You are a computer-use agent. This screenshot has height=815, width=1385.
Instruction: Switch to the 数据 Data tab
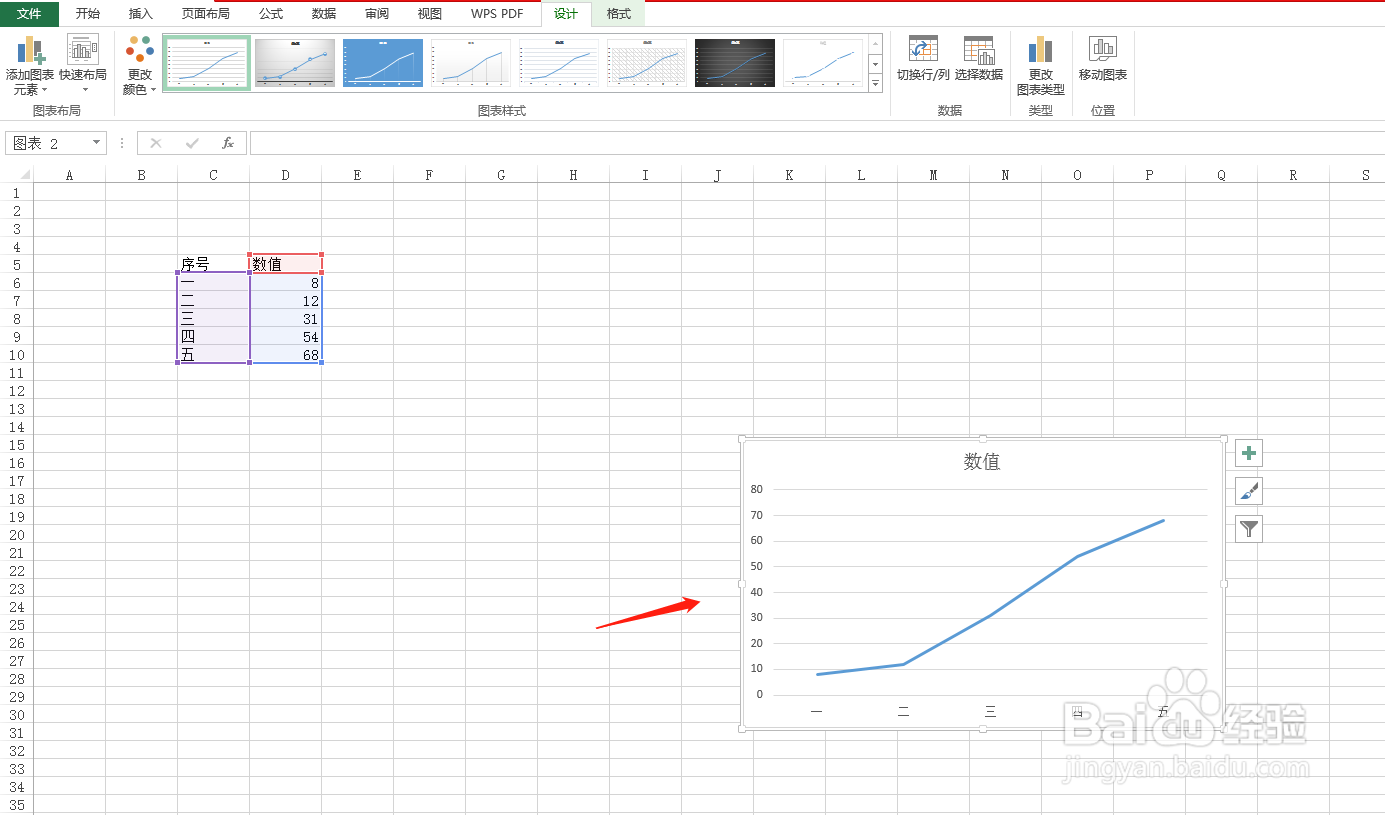(324, 14)
